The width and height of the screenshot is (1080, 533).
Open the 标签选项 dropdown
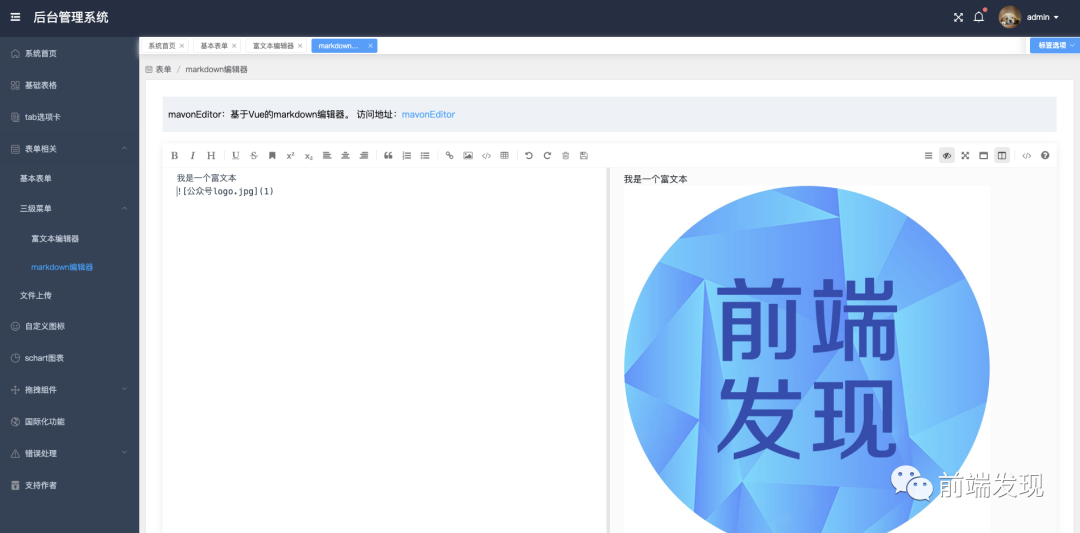point(1055,45)
